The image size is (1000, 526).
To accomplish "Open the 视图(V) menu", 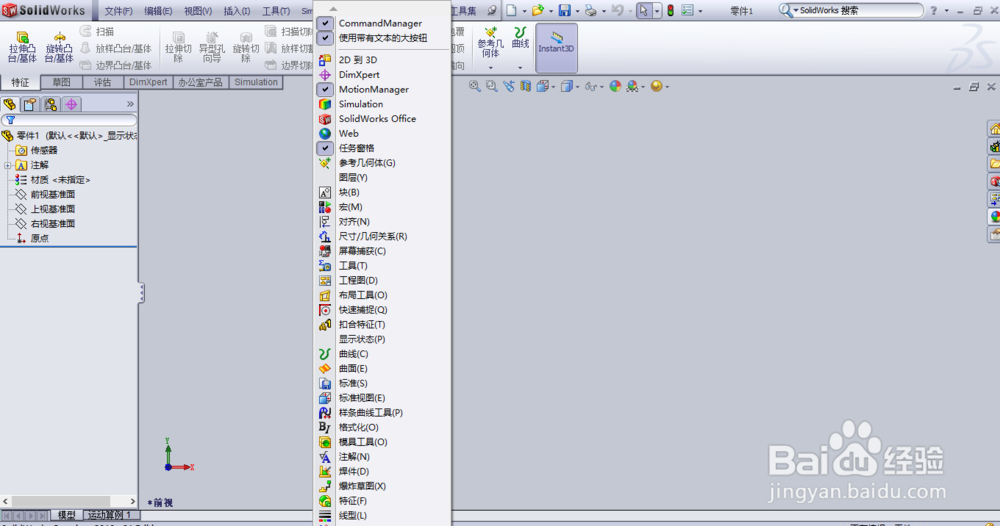I will coord(198,11).
